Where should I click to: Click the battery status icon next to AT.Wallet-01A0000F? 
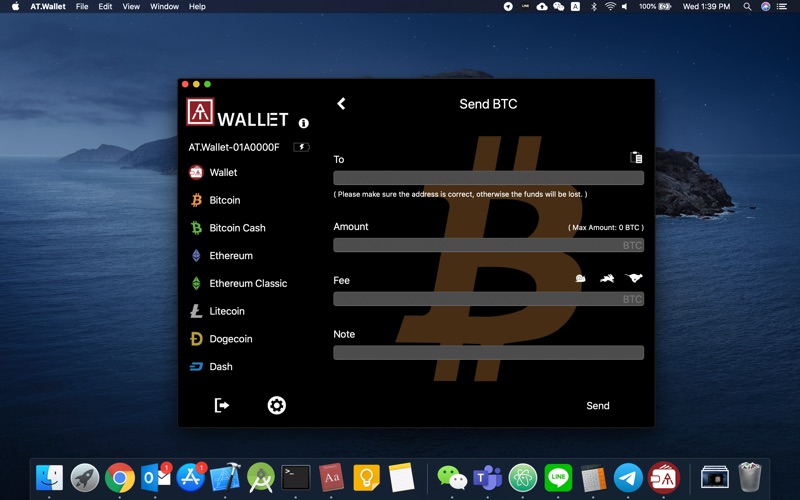301,147
